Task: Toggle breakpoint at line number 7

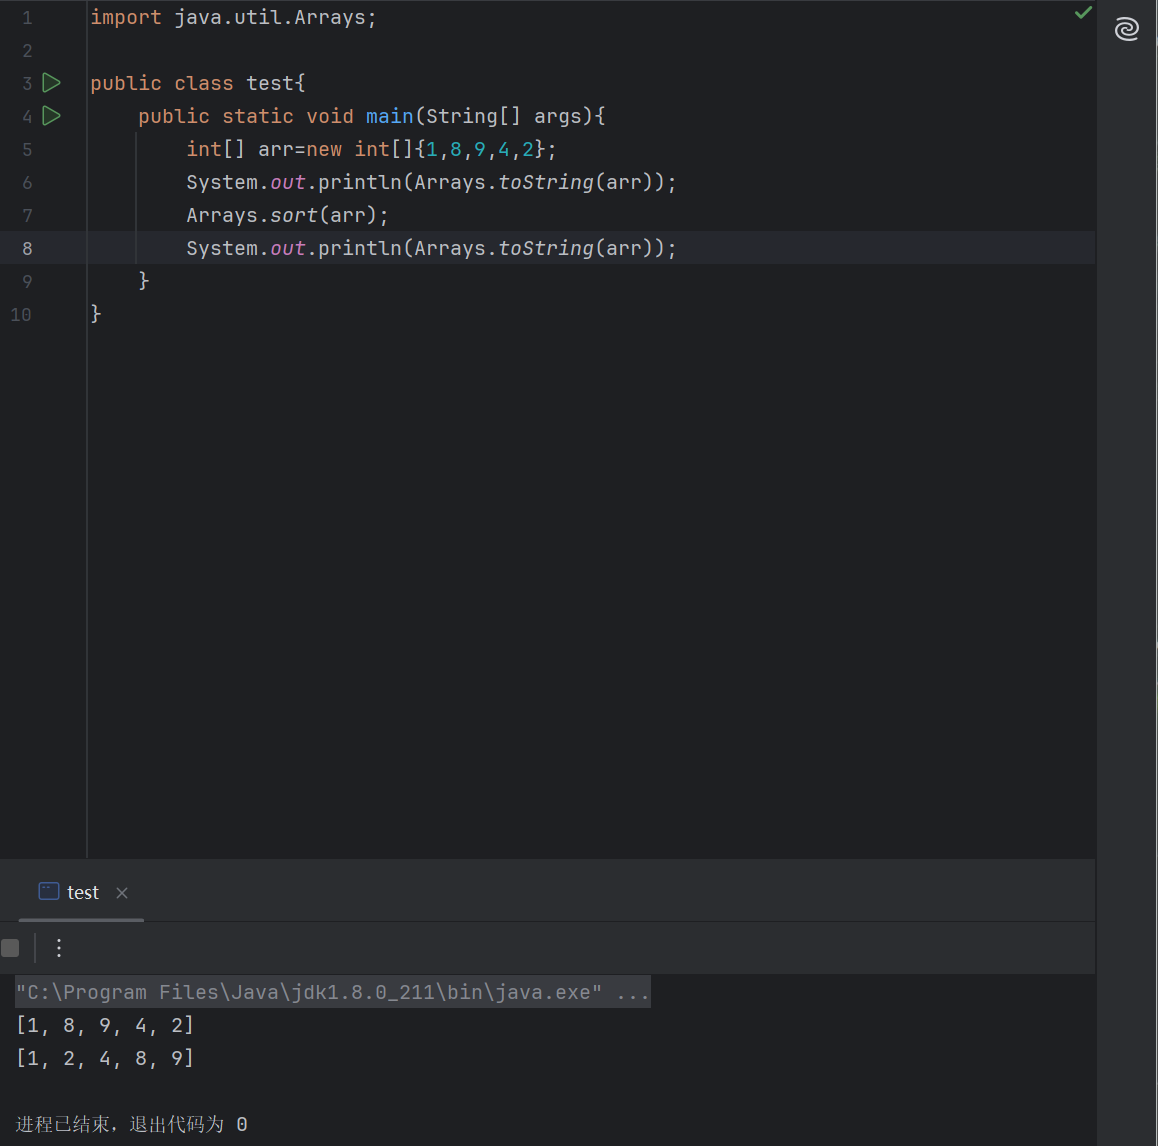Action: tap(27, 216)
